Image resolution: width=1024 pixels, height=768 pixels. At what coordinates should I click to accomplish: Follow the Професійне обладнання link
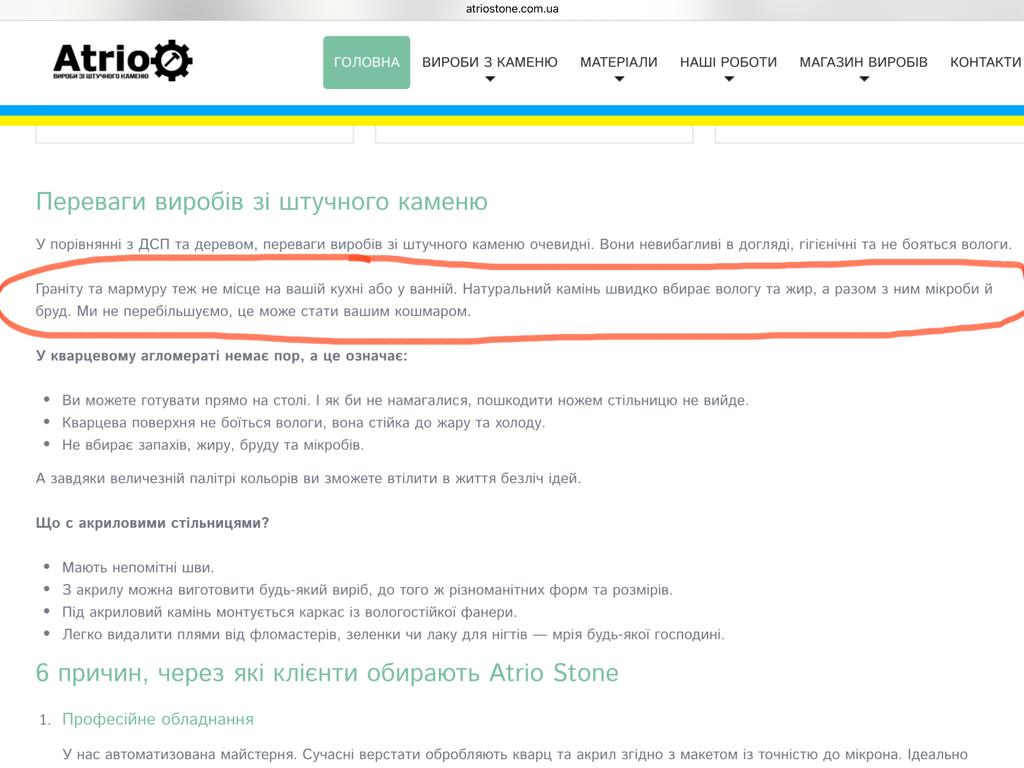pyautogui.click(x=157, y=719)
